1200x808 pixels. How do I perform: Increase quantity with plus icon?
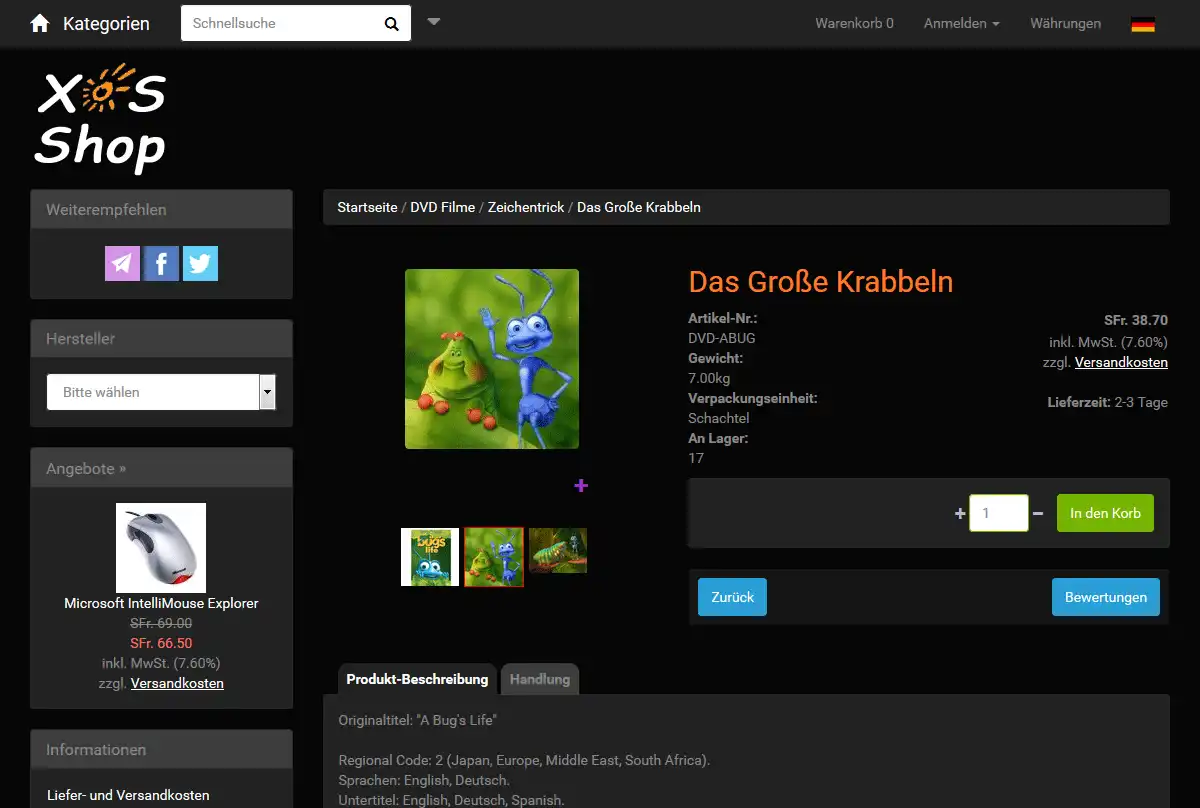click(x=960, y=514)
